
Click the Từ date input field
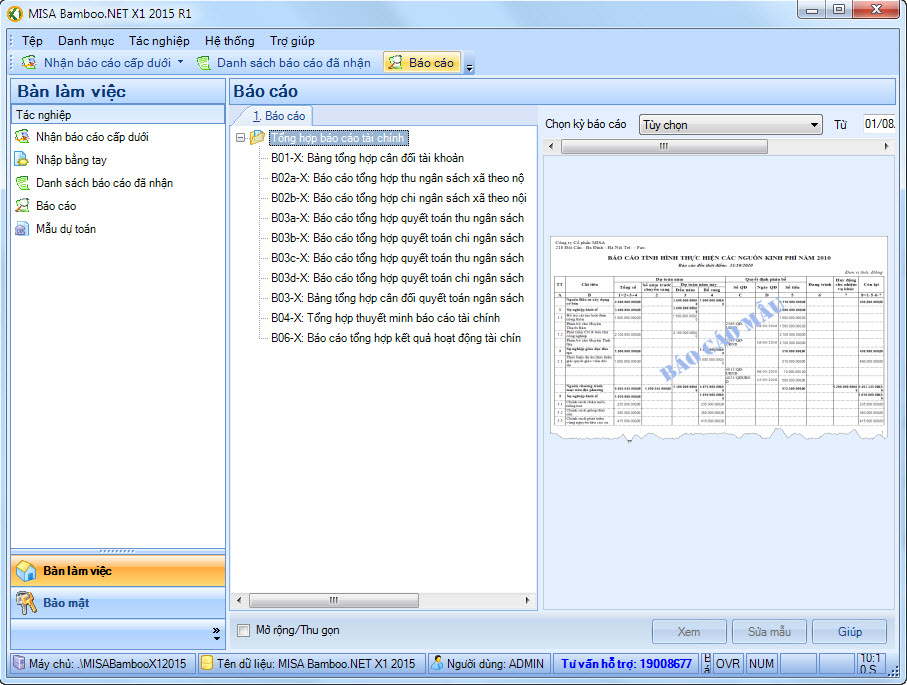879,124
